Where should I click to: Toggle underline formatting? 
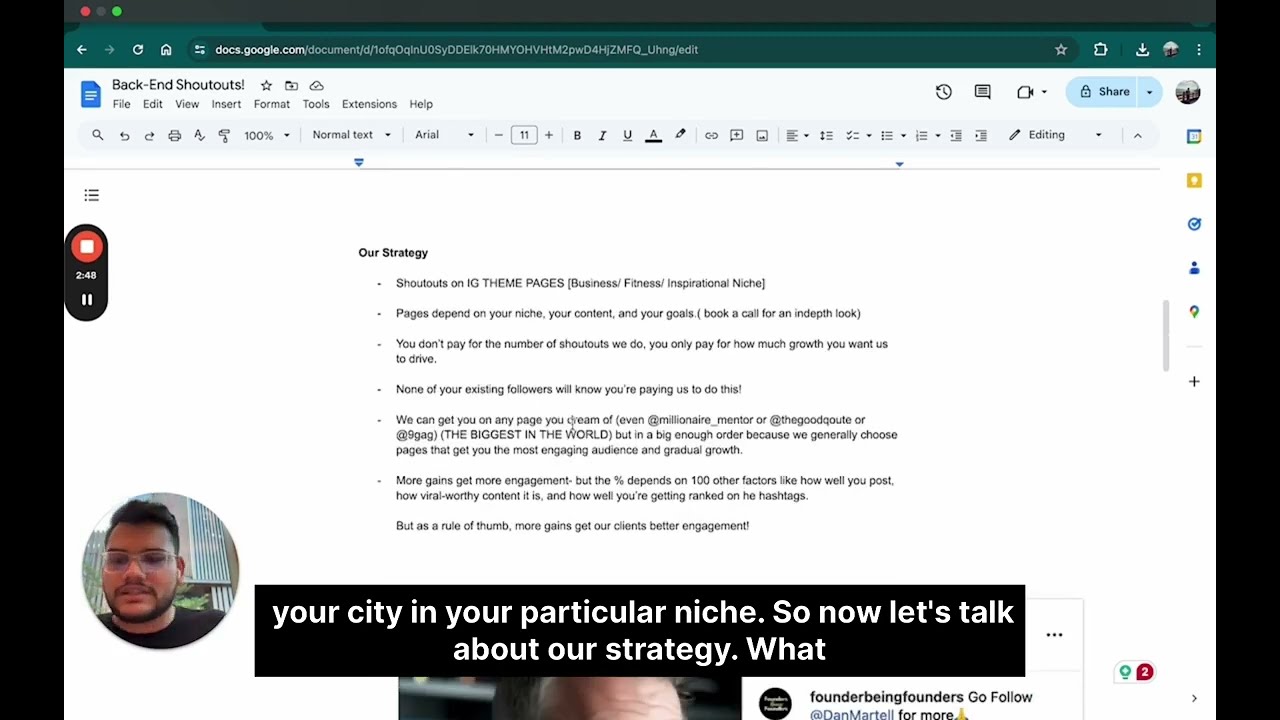tap(627, 135)
